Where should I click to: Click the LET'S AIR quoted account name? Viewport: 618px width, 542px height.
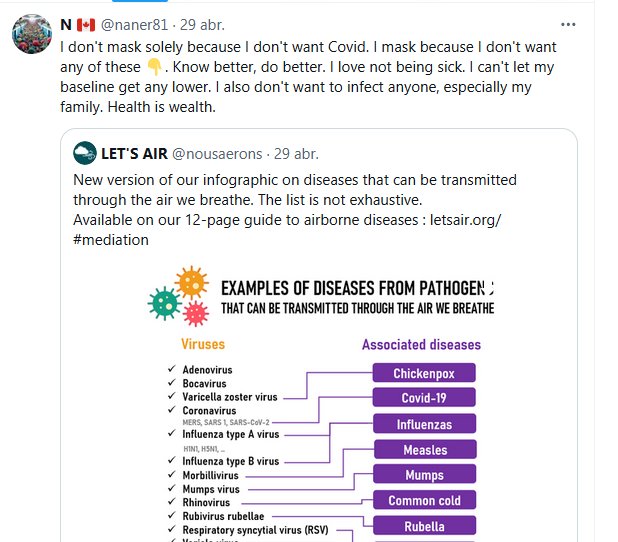(x=134, y=154)
